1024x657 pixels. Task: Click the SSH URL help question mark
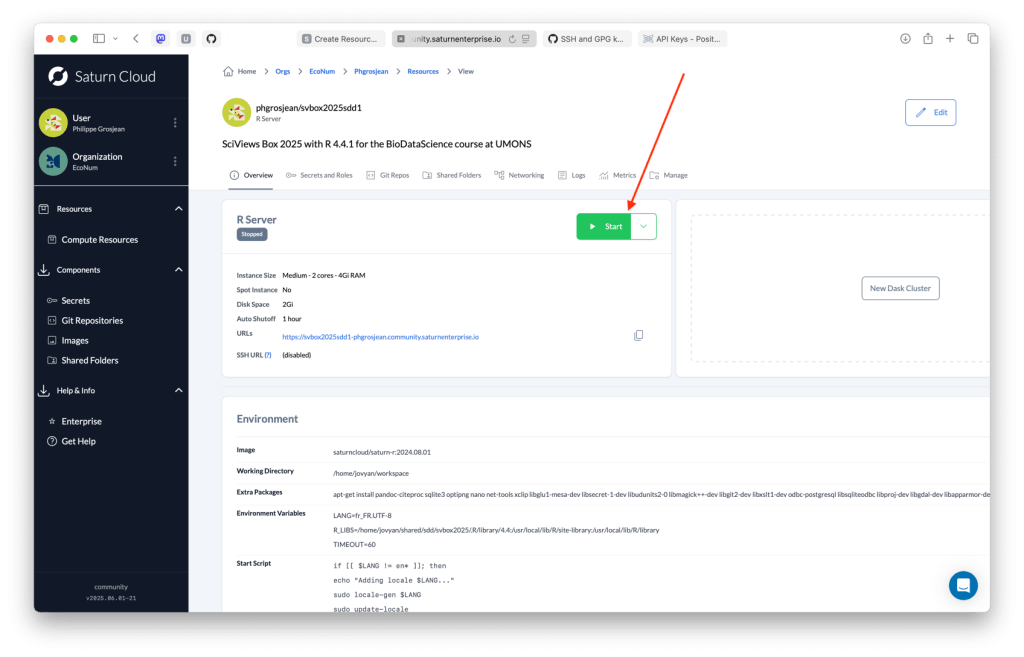pos(268,355)
